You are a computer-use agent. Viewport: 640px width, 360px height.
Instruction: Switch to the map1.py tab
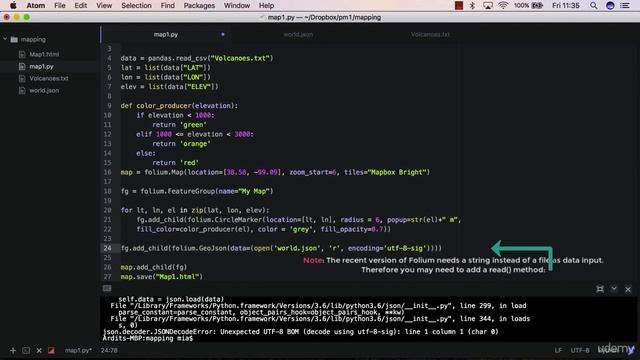click(x=166, y=35)
